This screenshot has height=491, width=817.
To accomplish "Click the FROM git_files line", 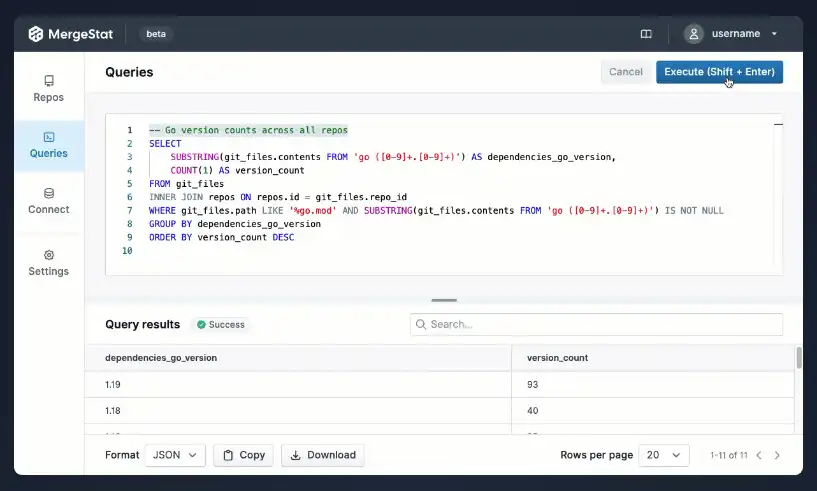I will click(187, 183).
